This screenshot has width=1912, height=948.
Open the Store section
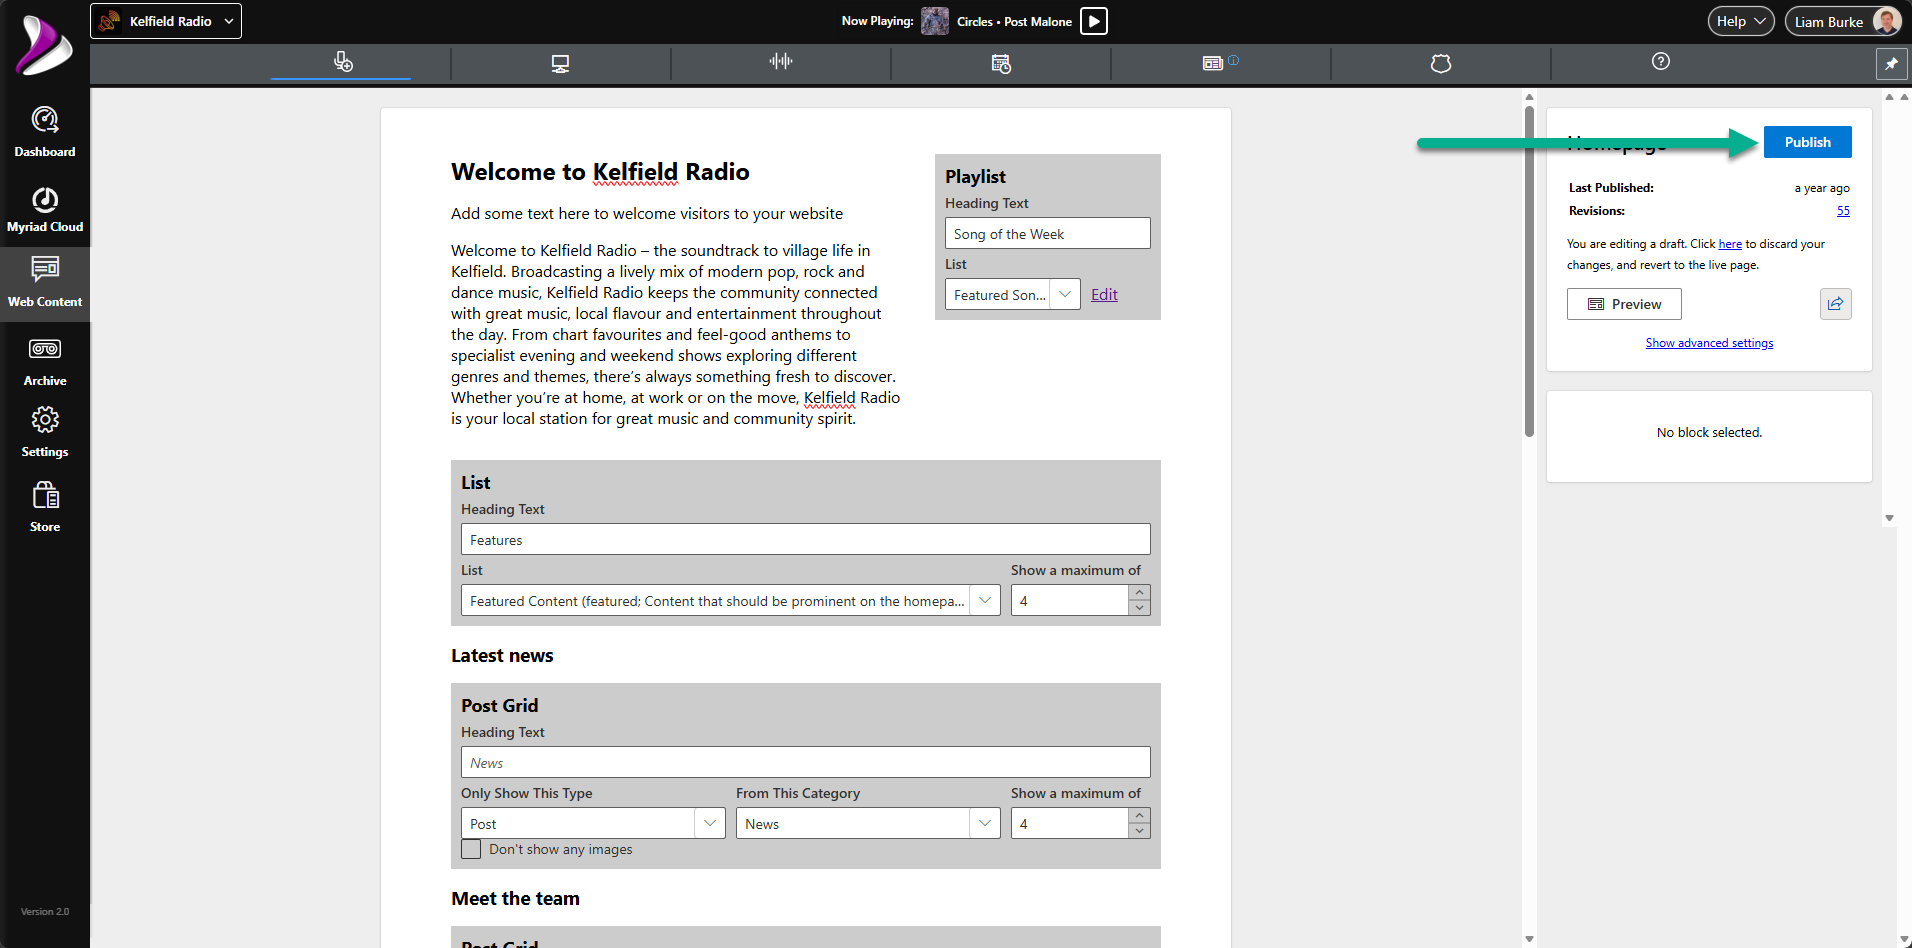tap(45, 507)
